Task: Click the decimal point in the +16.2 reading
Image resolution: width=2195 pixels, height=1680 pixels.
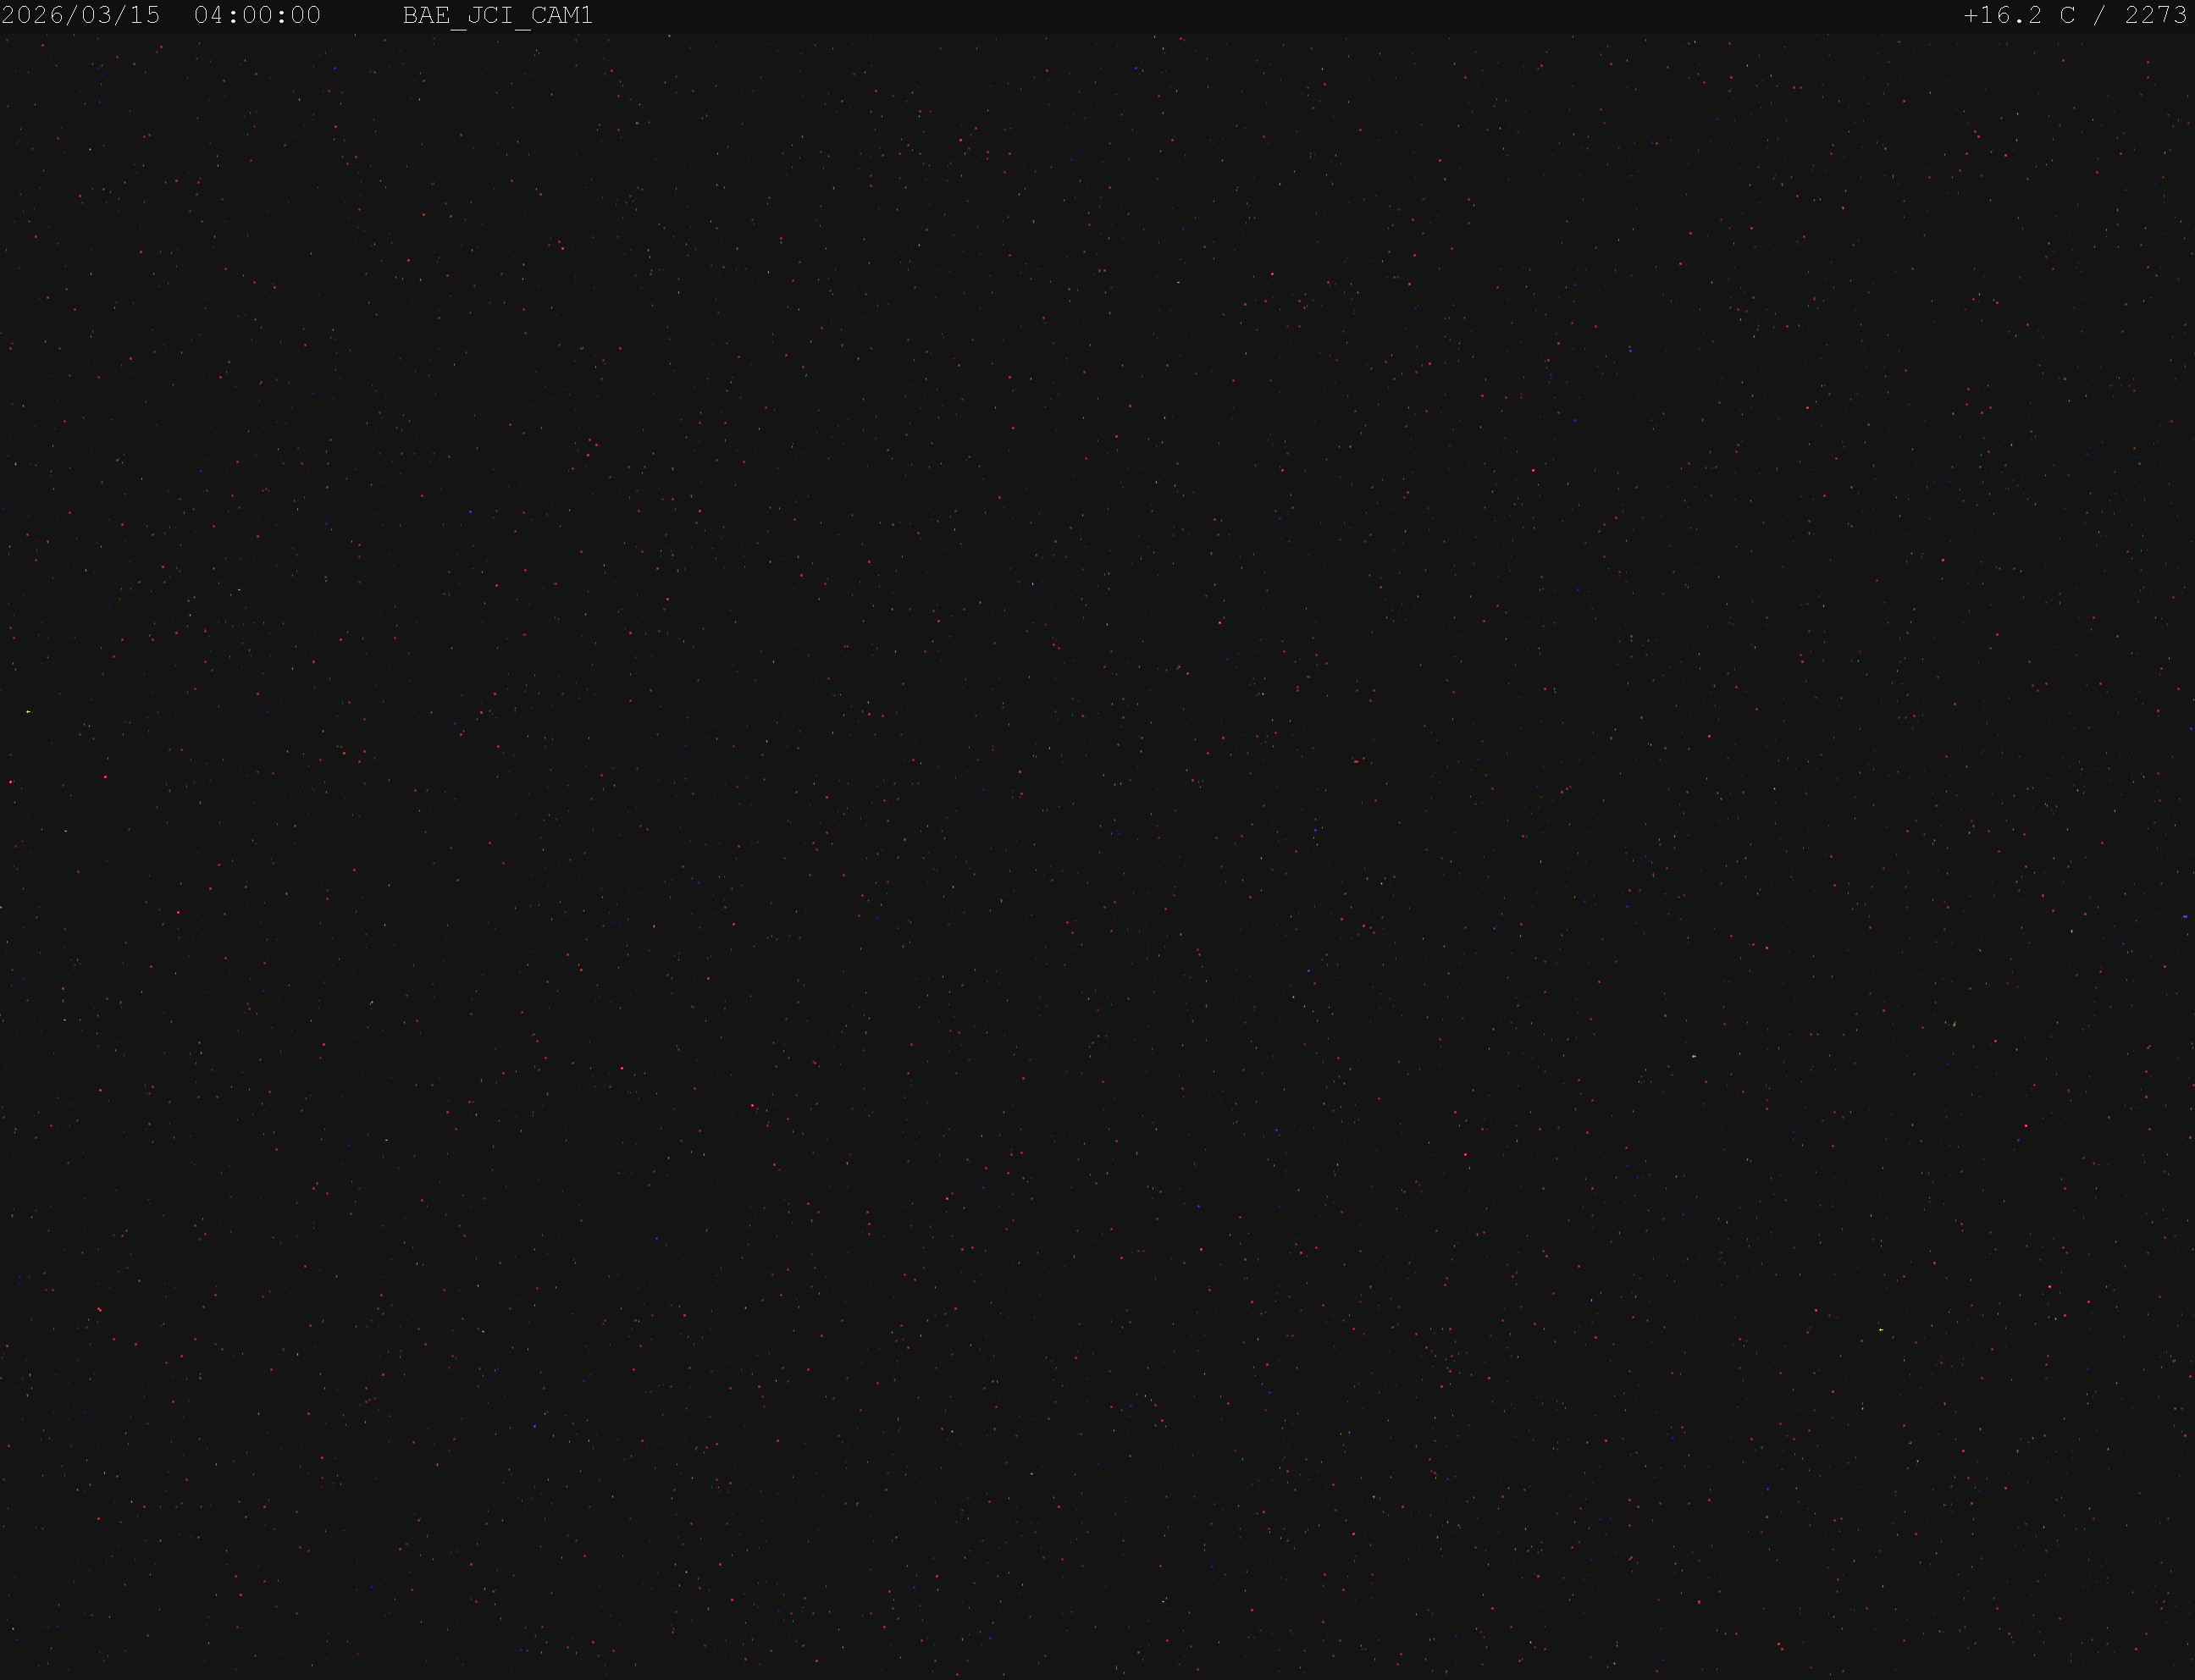Action: click(x=2019, y=22)
